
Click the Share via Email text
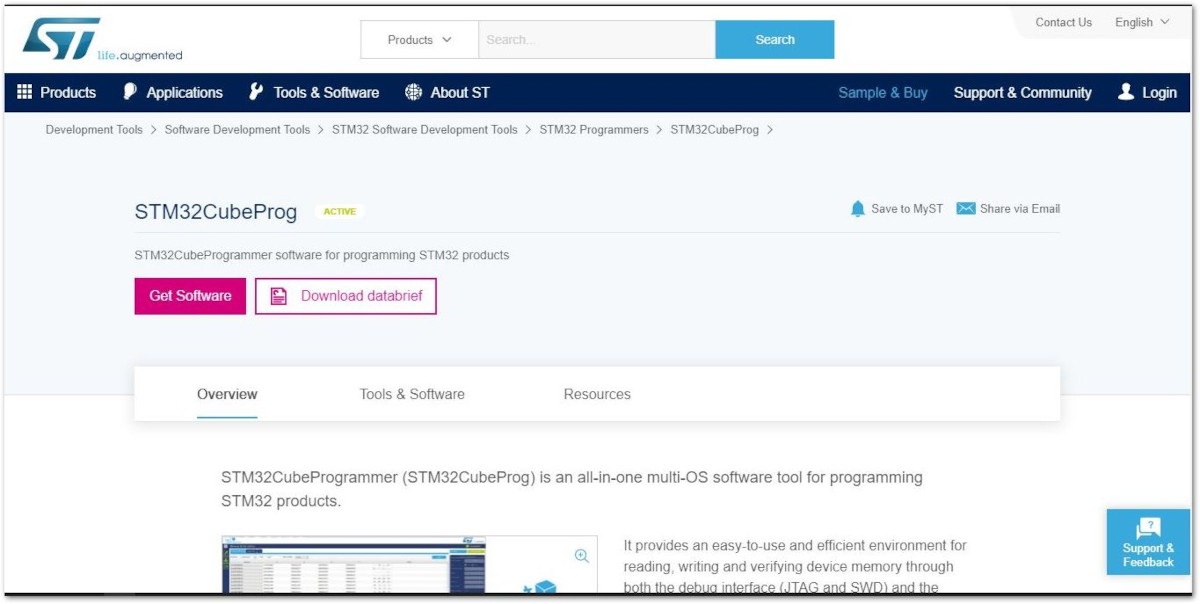(1020, 209)
